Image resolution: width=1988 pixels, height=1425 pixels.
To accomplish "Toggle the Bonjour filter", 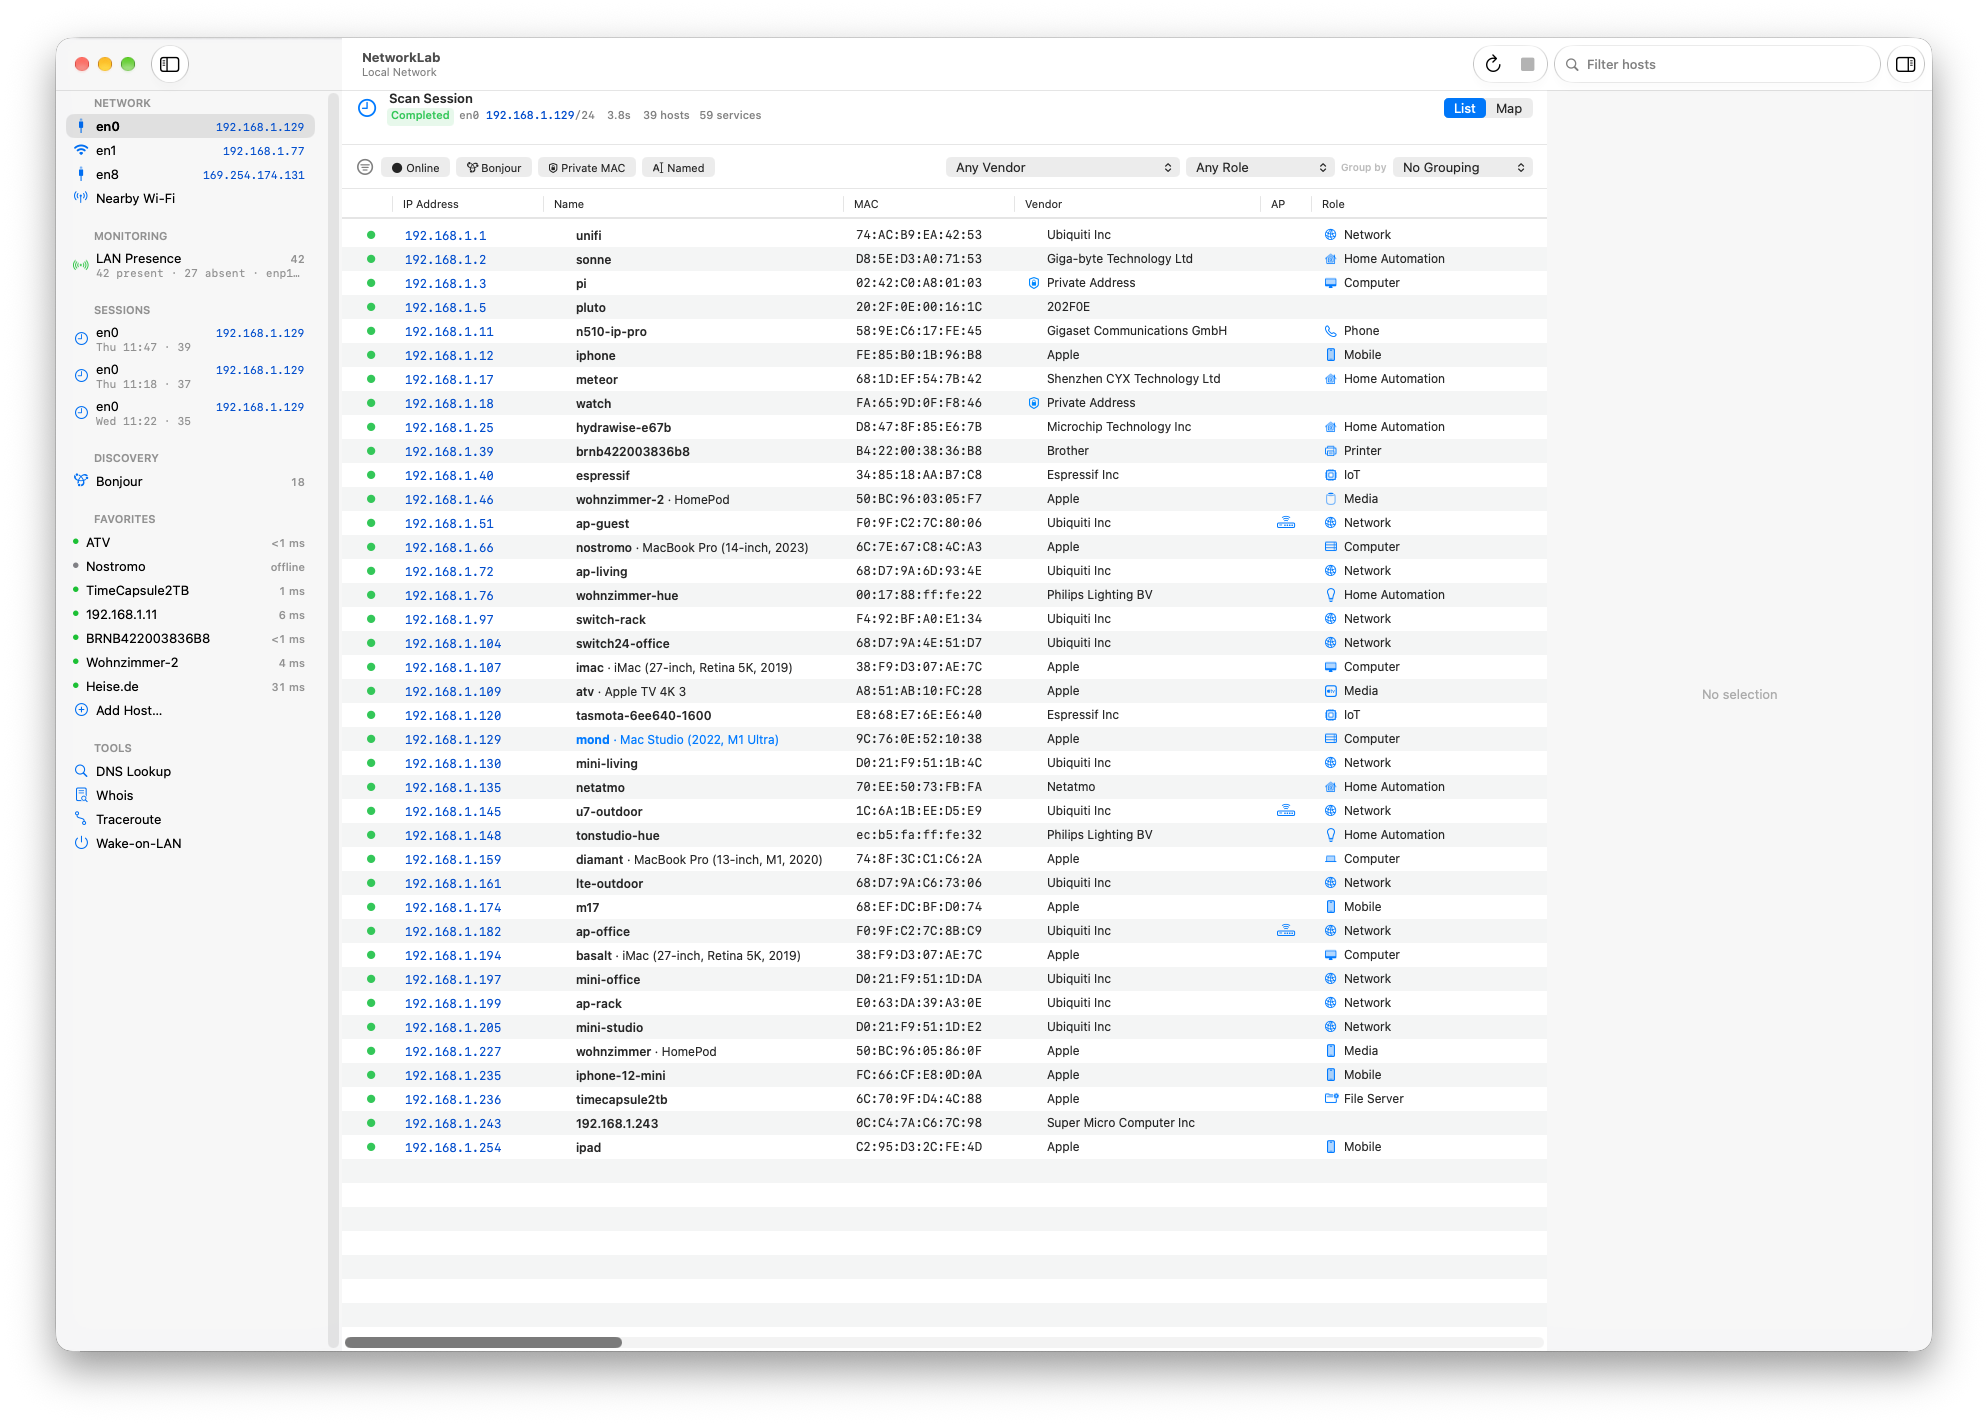I will coord(494,168).
